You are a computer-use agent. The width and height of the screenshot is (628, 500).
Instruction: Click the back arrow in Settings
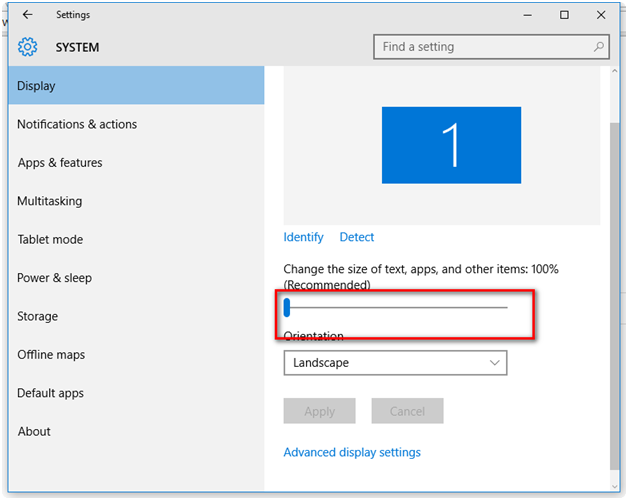(x=27, y=15)
